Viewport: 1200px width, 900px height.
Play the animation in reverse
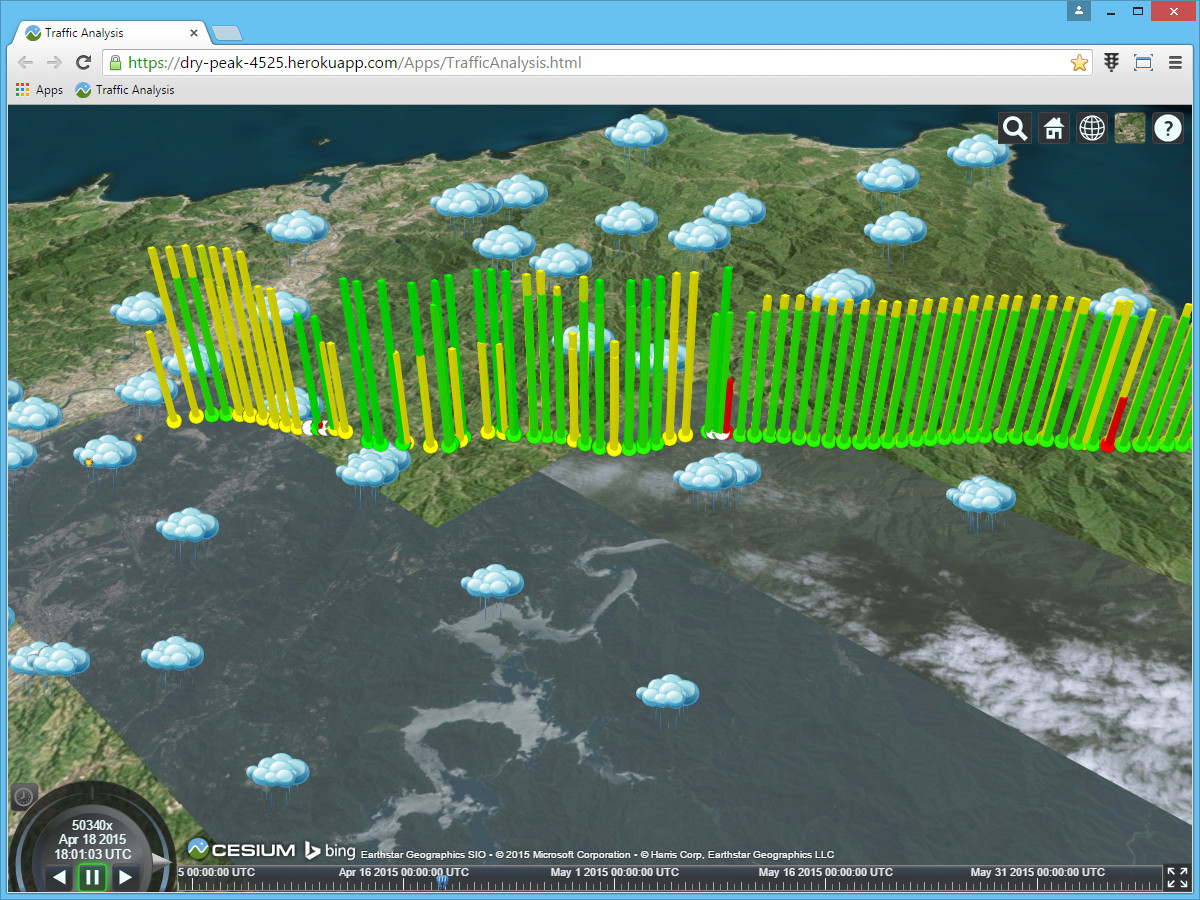coord(59,878)
